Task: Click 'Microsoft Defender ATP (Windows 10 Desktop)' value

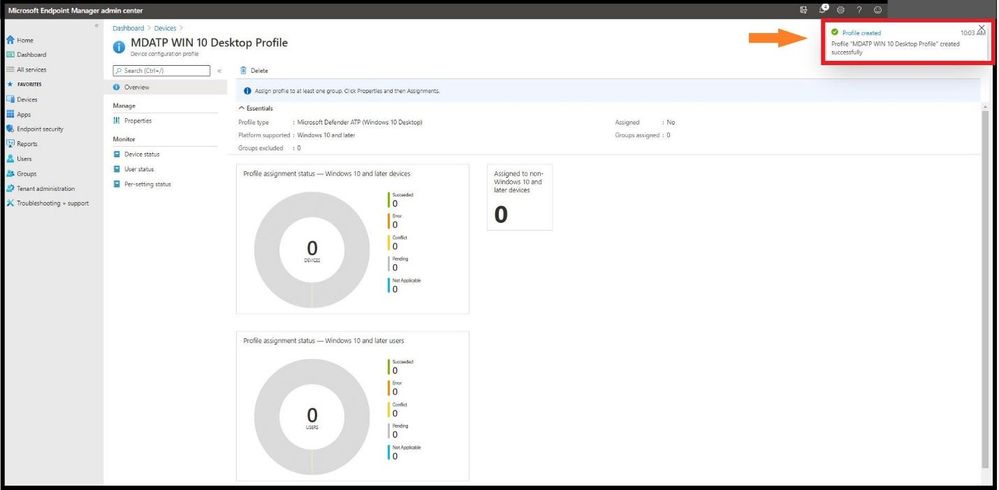Action: [x=360, y=122]
